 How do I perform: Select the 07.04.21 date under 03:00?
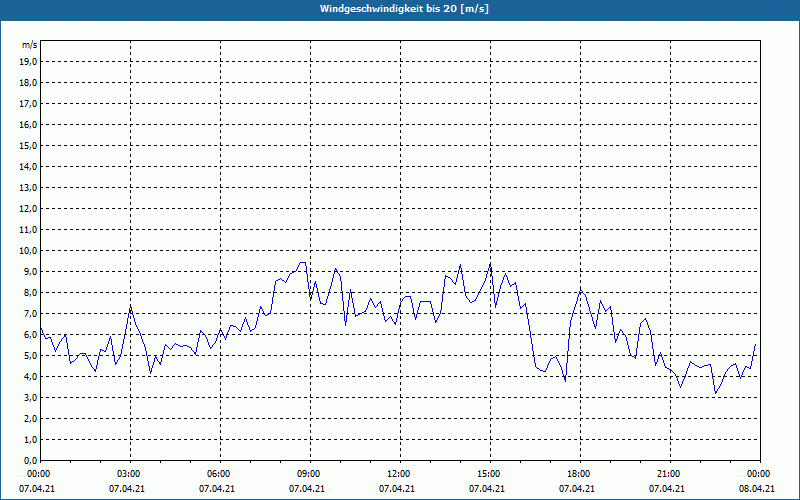(127, 489)
